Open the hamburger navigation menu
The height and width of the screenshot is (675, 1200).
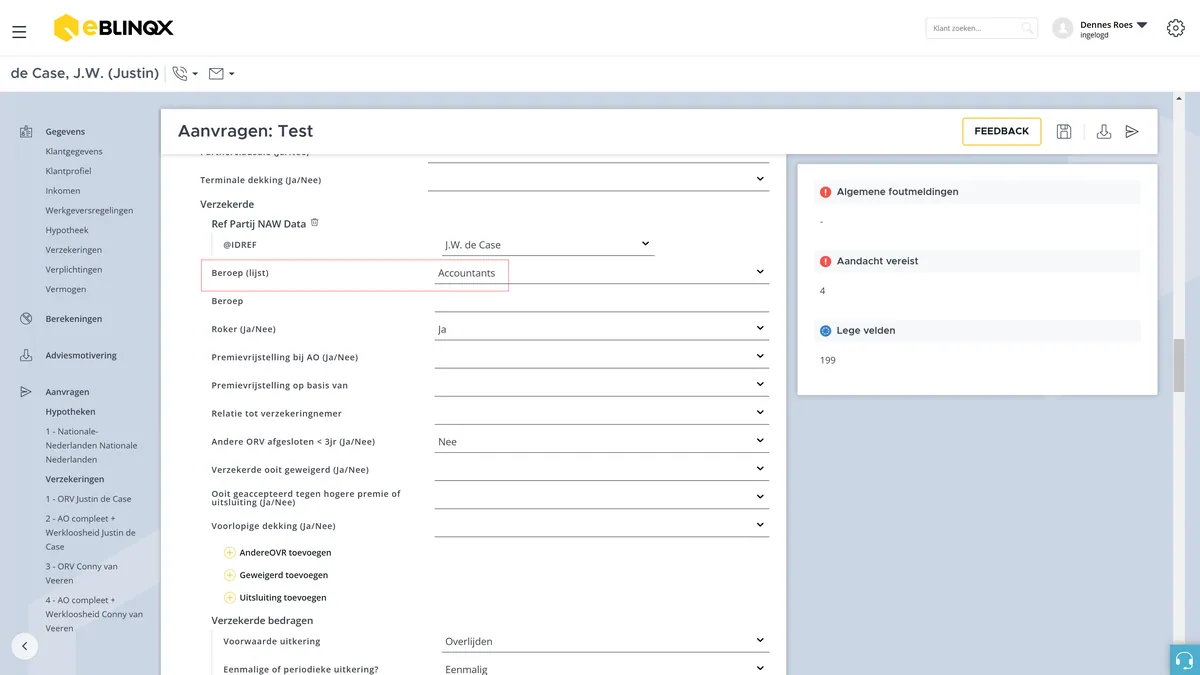tap(19, 32)
